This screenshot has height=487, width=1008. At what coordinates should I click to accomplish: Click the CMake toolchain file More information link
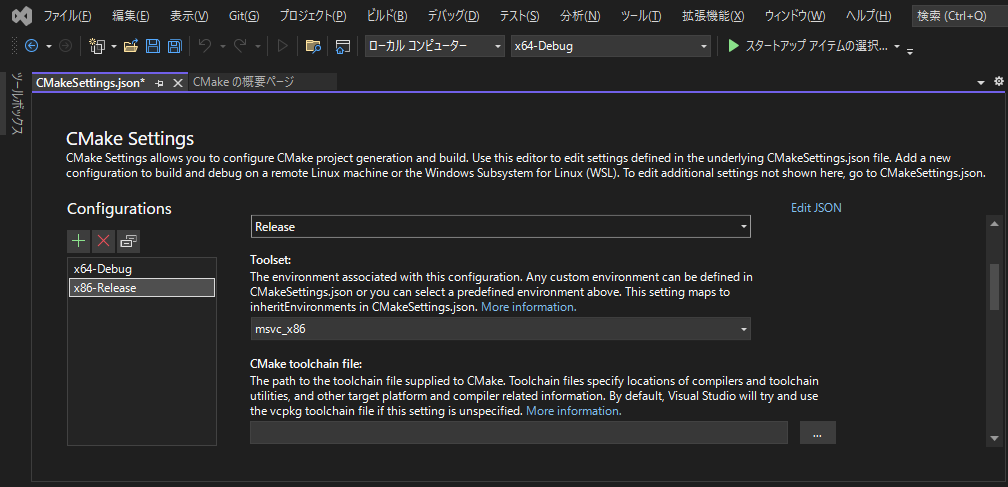tap(573, 411)
